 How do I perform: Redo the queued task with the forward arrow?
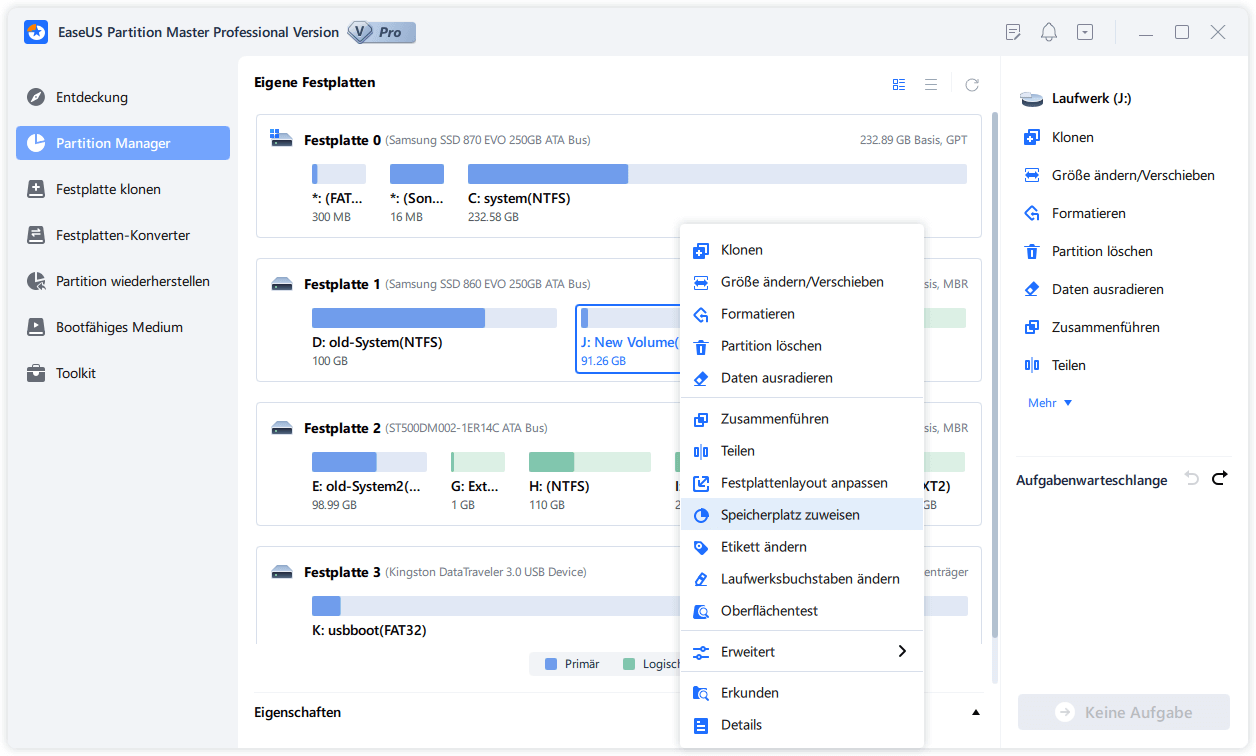(x=1219, y=479)
